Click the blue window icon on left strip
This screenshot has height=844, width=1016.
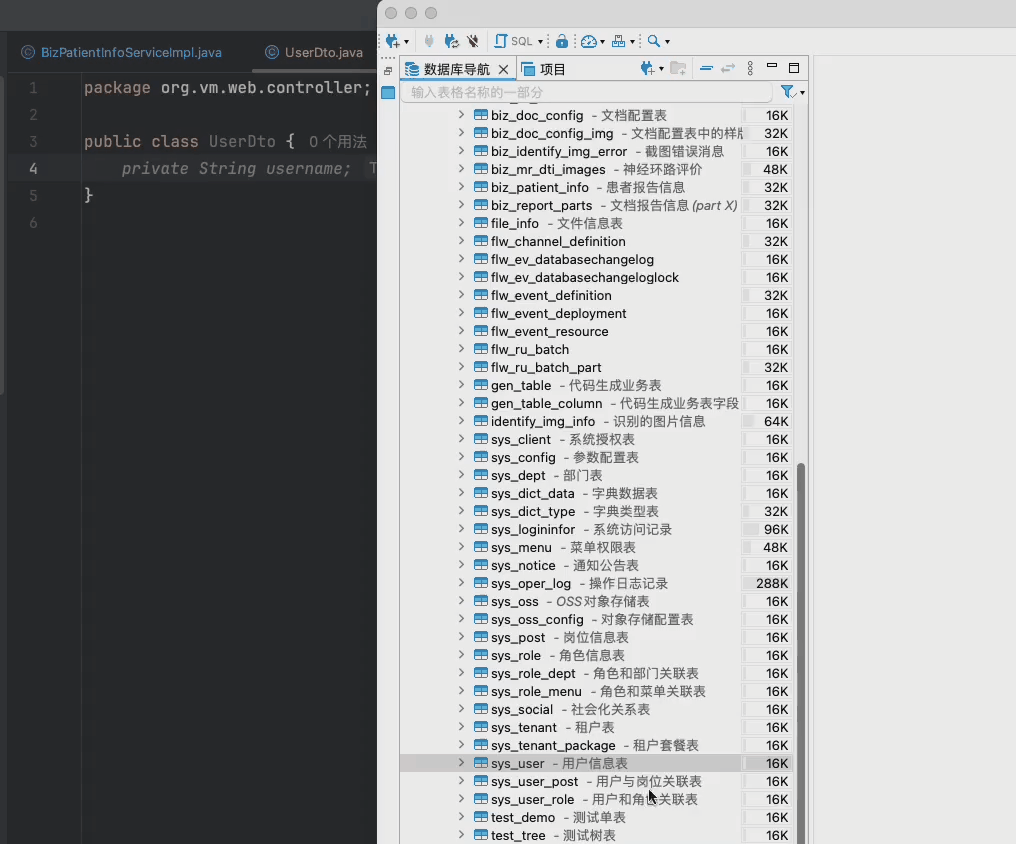pyautogui.click(x=388, y=93)
